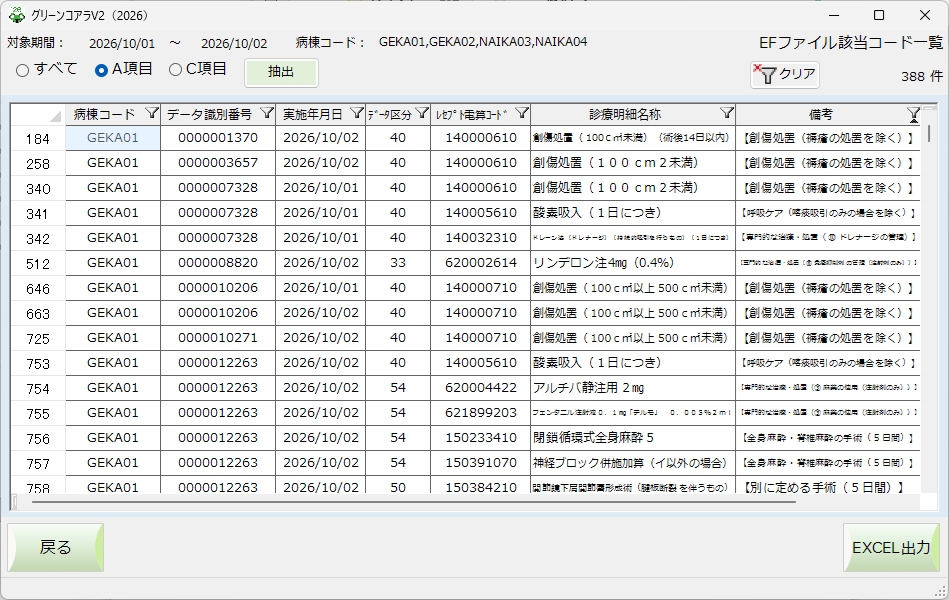Open the filter on 備考 column
The image size is (949, 600).
(x=913, y=113)
